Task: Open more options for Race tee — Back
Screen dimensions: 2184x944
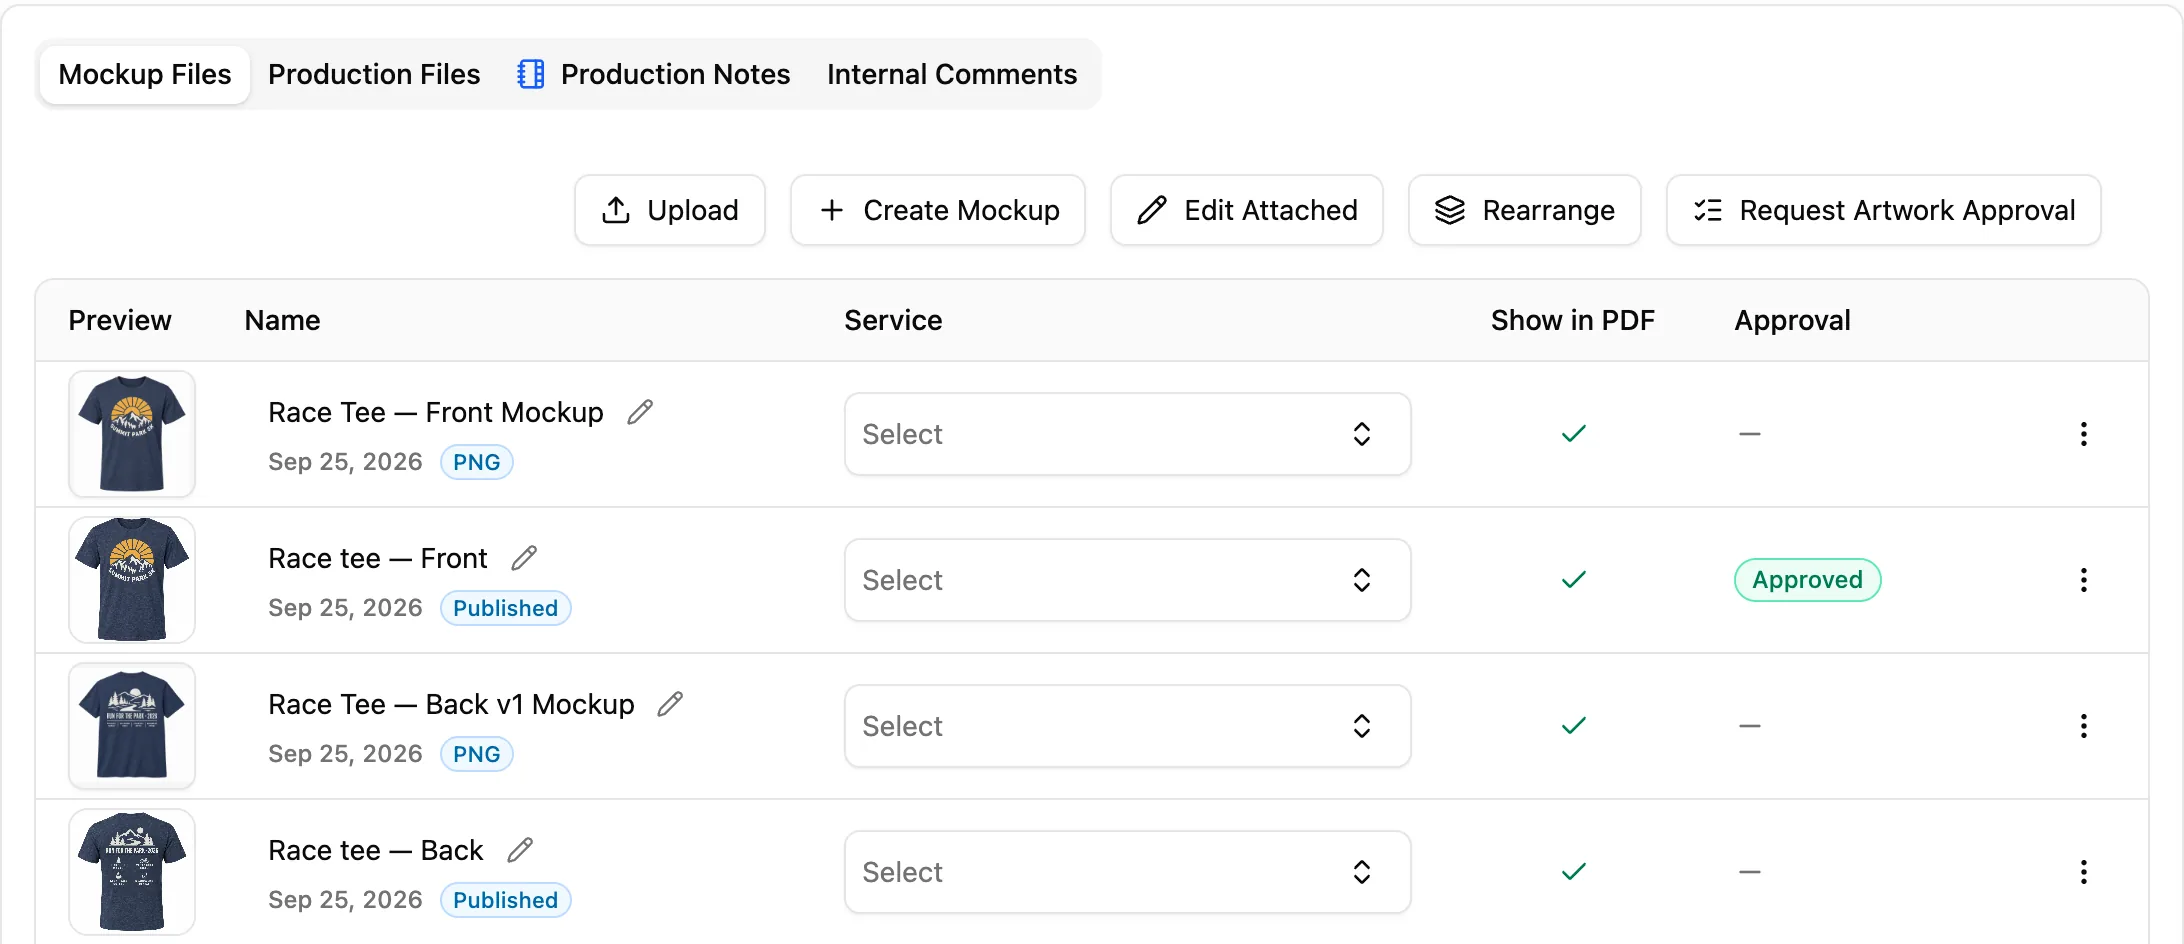Action: [x=2084, y=872]
